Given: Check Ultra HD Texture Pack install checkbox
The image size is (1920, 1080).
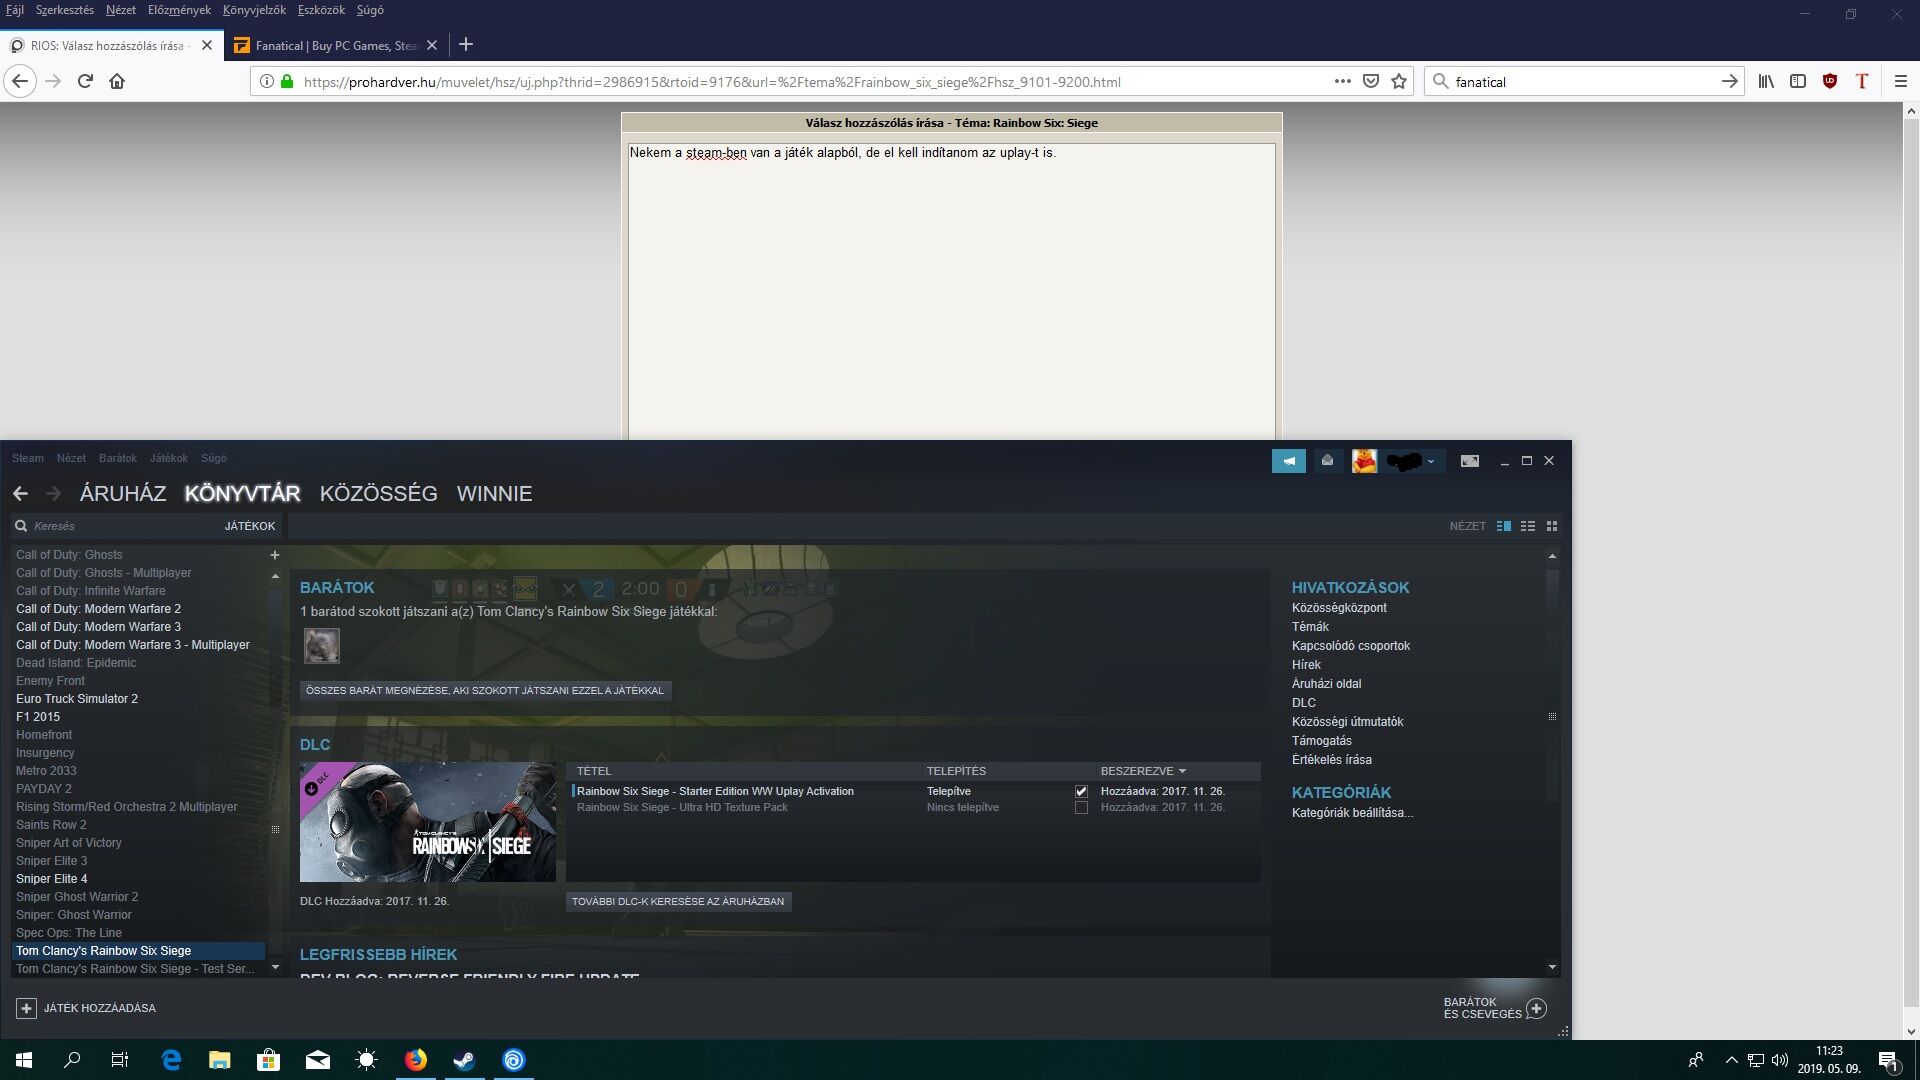Looking at the screenshot, I should tap(1081, 807).
